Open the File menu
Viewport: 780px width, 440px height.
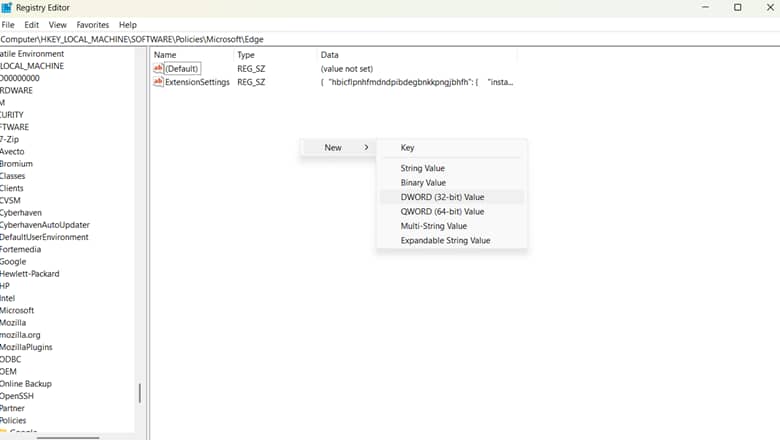pyautogui.click(x=8, y=25)
